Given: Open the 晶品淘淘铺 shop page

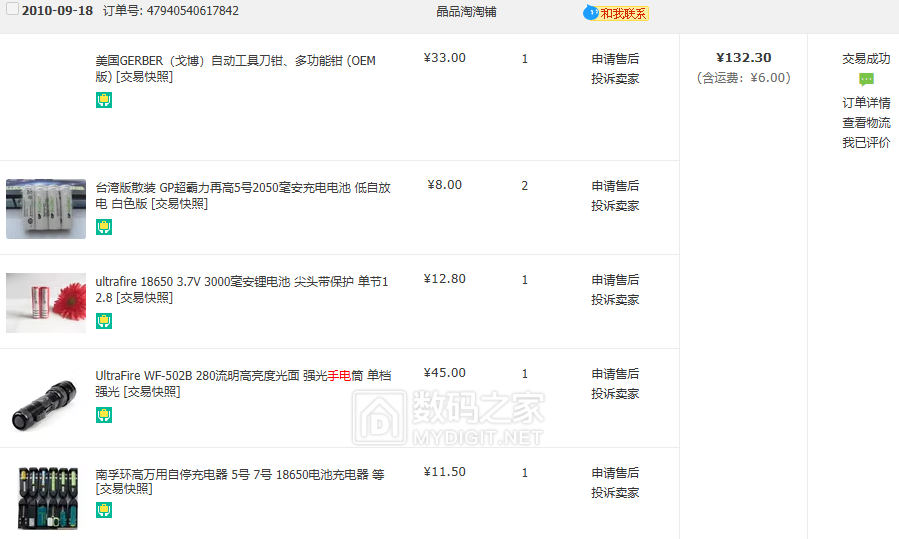Looking at the screenshot, I should pos(466,12).
